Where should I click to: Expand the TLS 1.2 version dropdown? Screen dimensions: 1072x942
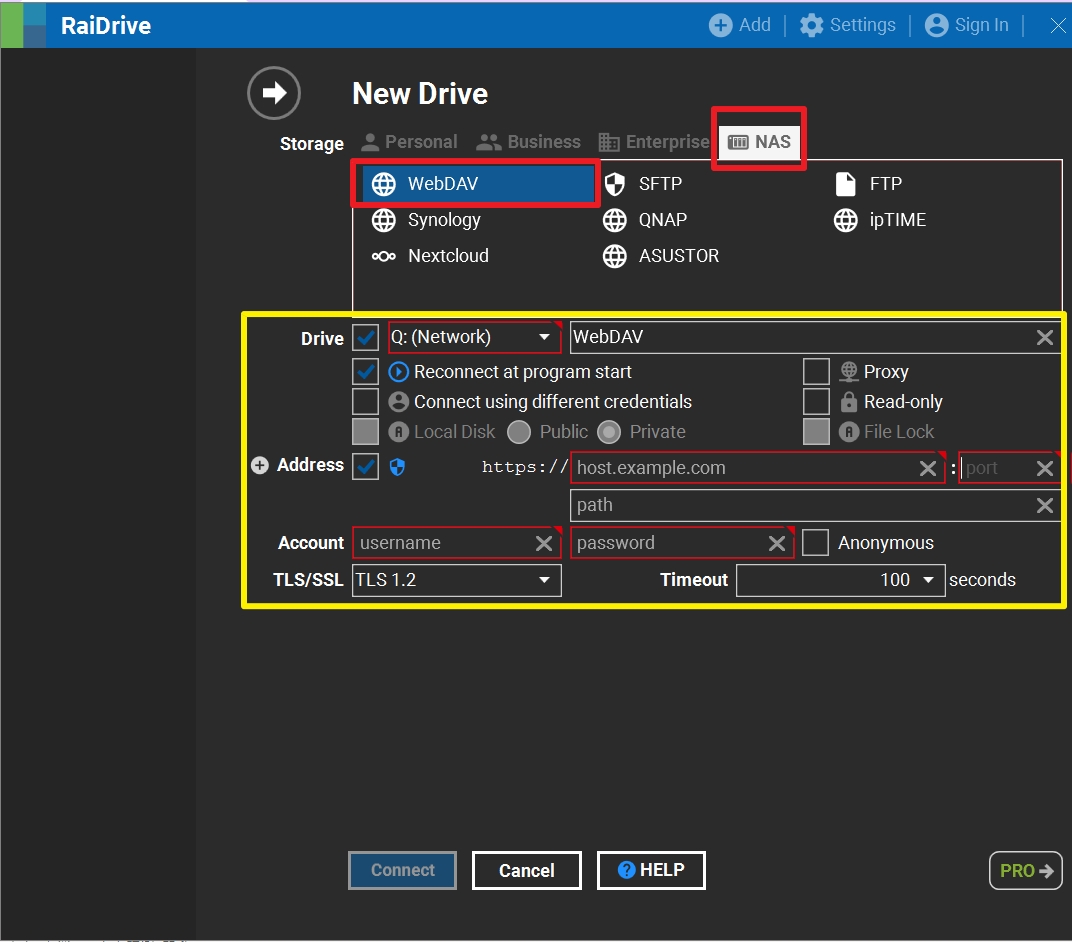pos(544,580)
